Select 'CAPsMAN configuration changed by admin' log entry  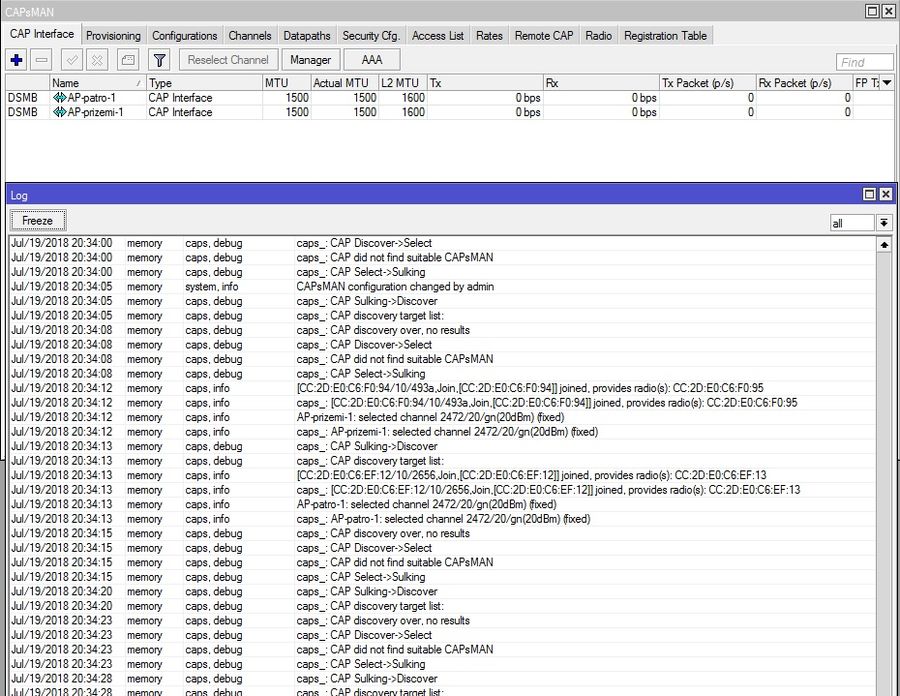395,286
